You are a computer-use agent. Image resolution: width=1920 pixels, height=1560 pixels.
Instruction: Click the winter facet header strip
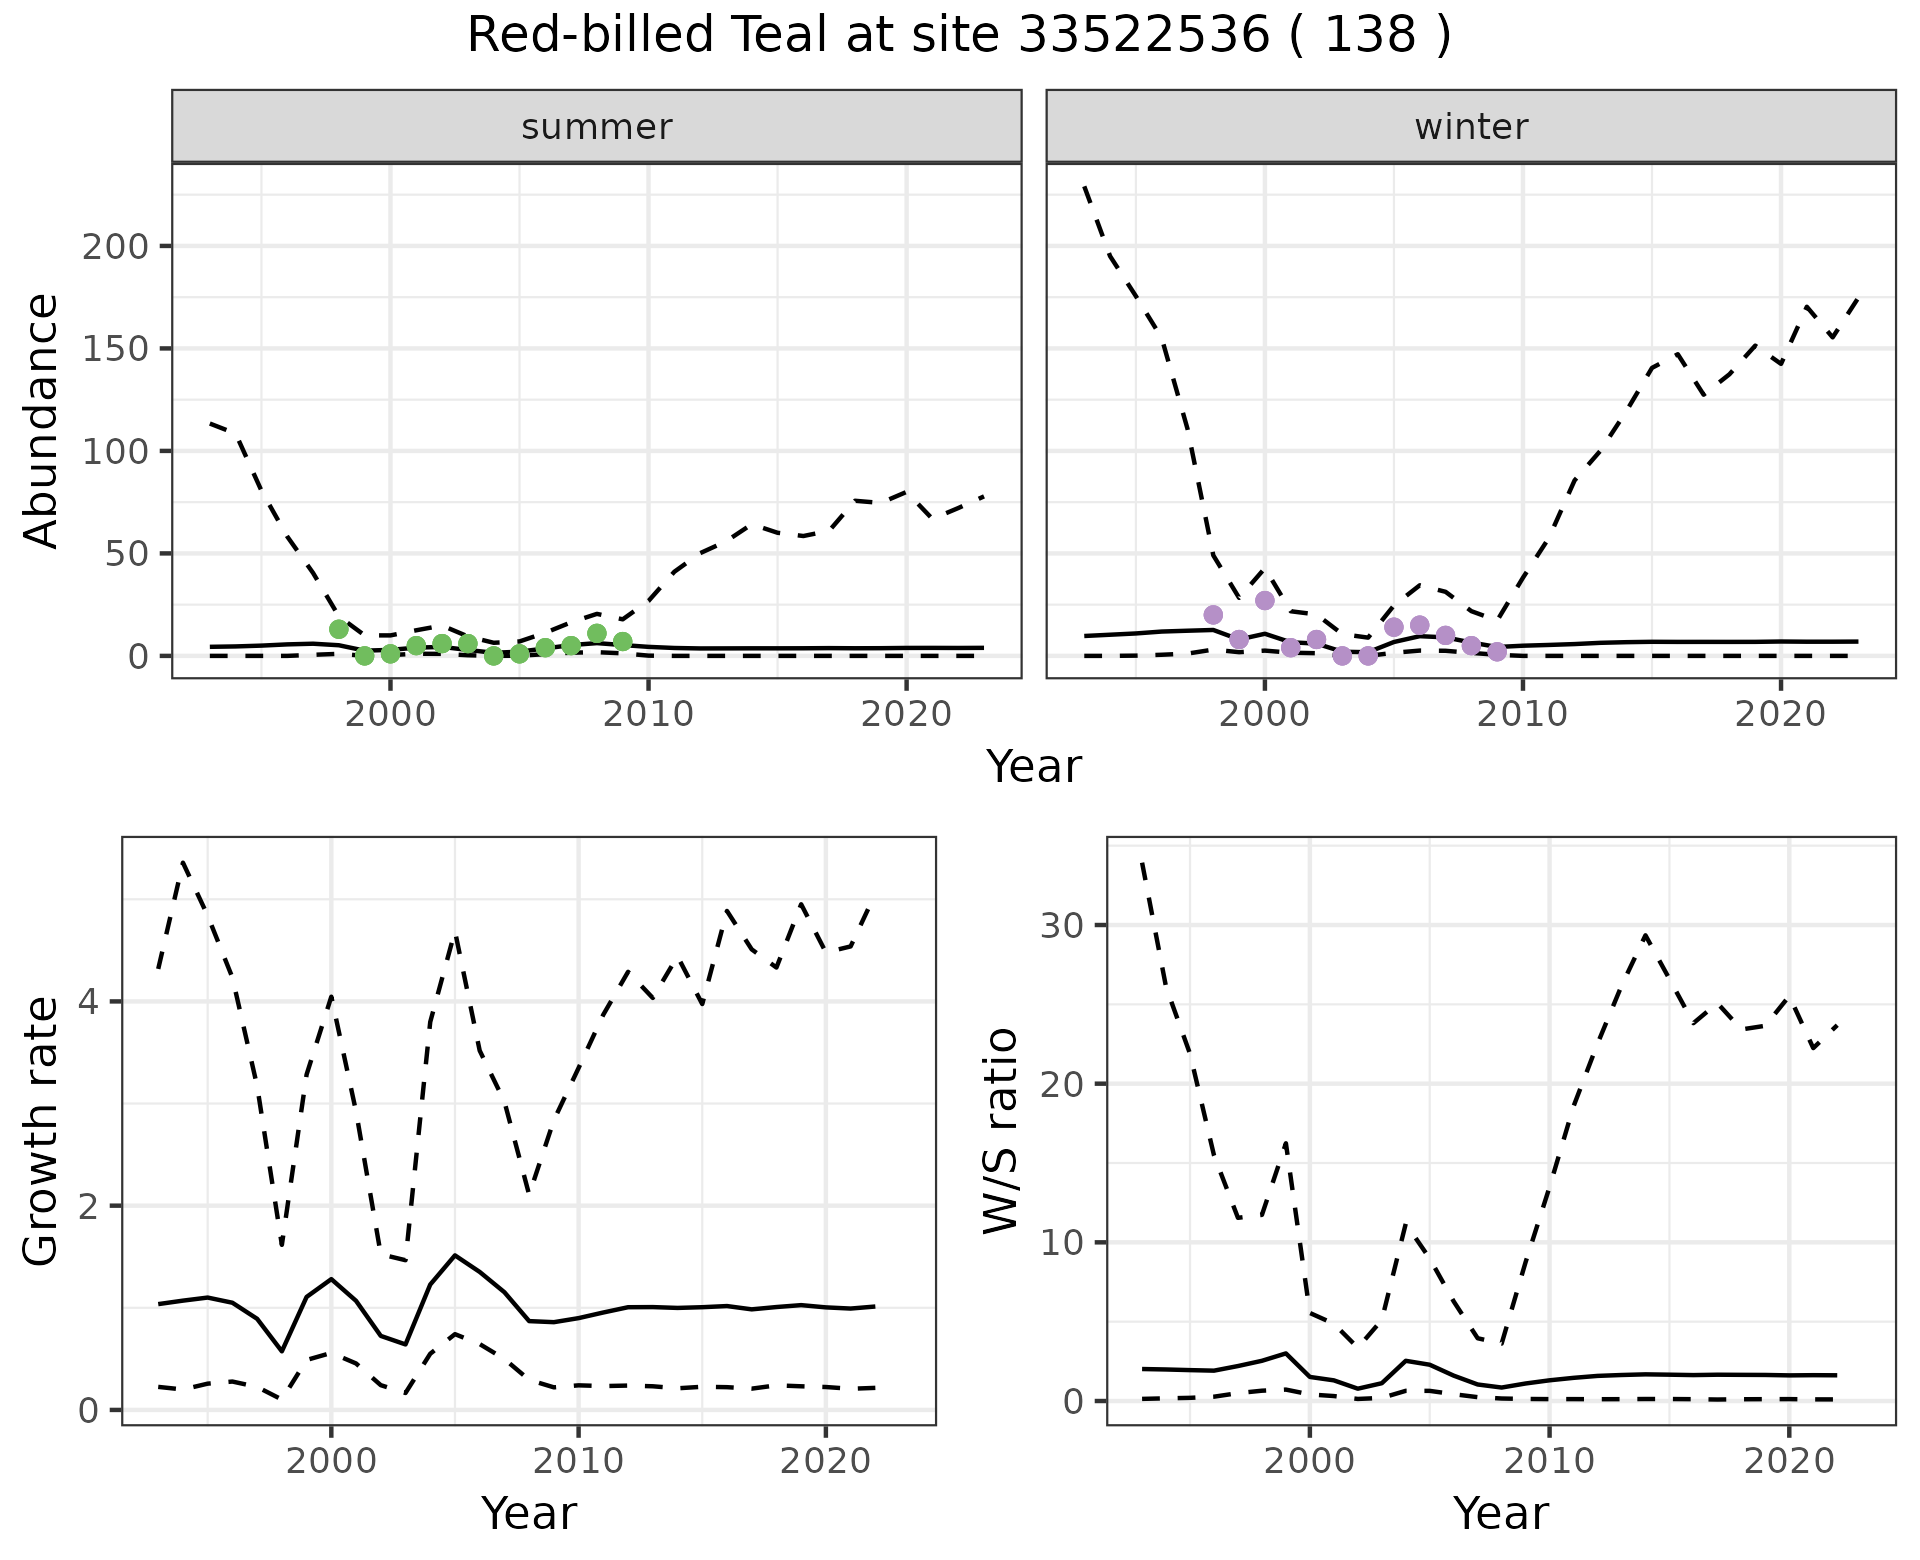tap(1470, 127)
